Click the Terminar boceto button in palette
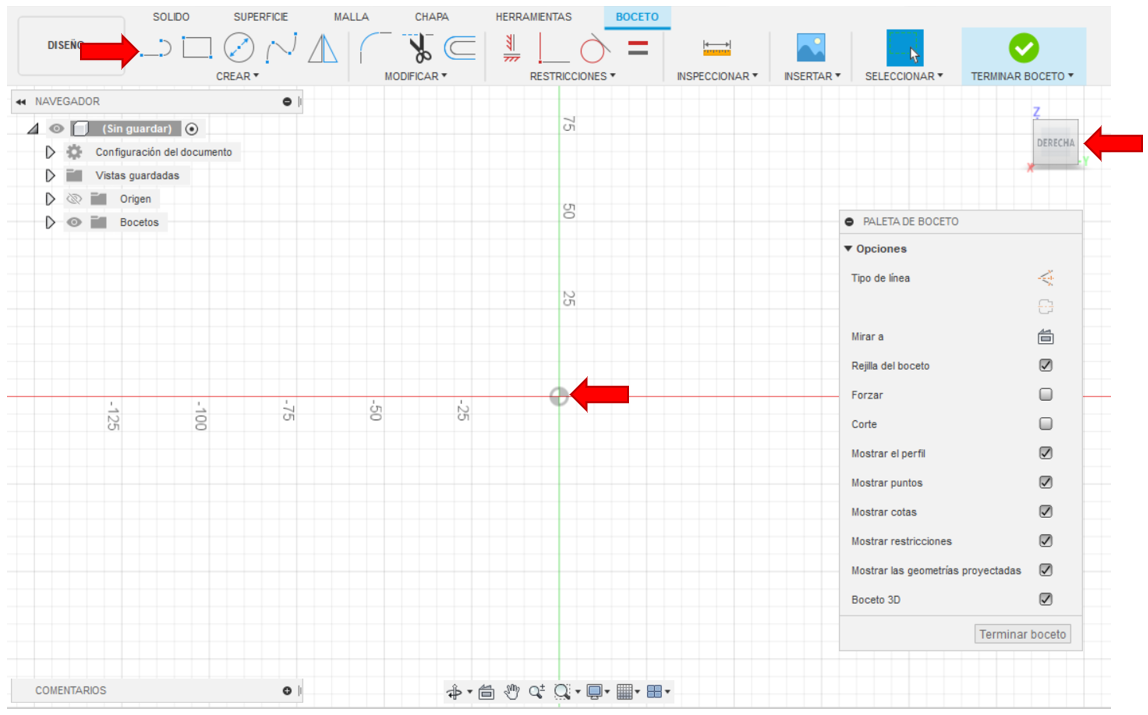The height and width of the screenshot is (715, 1148). point(1022,634)
